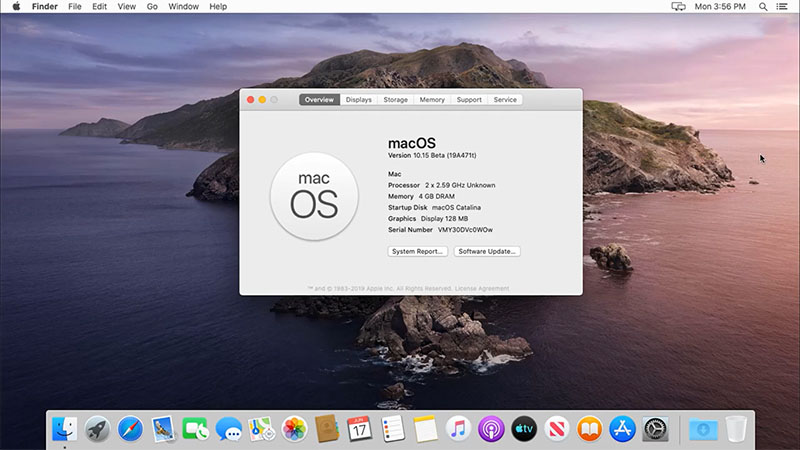Open Calendar icon showing 17

tap(360, 429)
